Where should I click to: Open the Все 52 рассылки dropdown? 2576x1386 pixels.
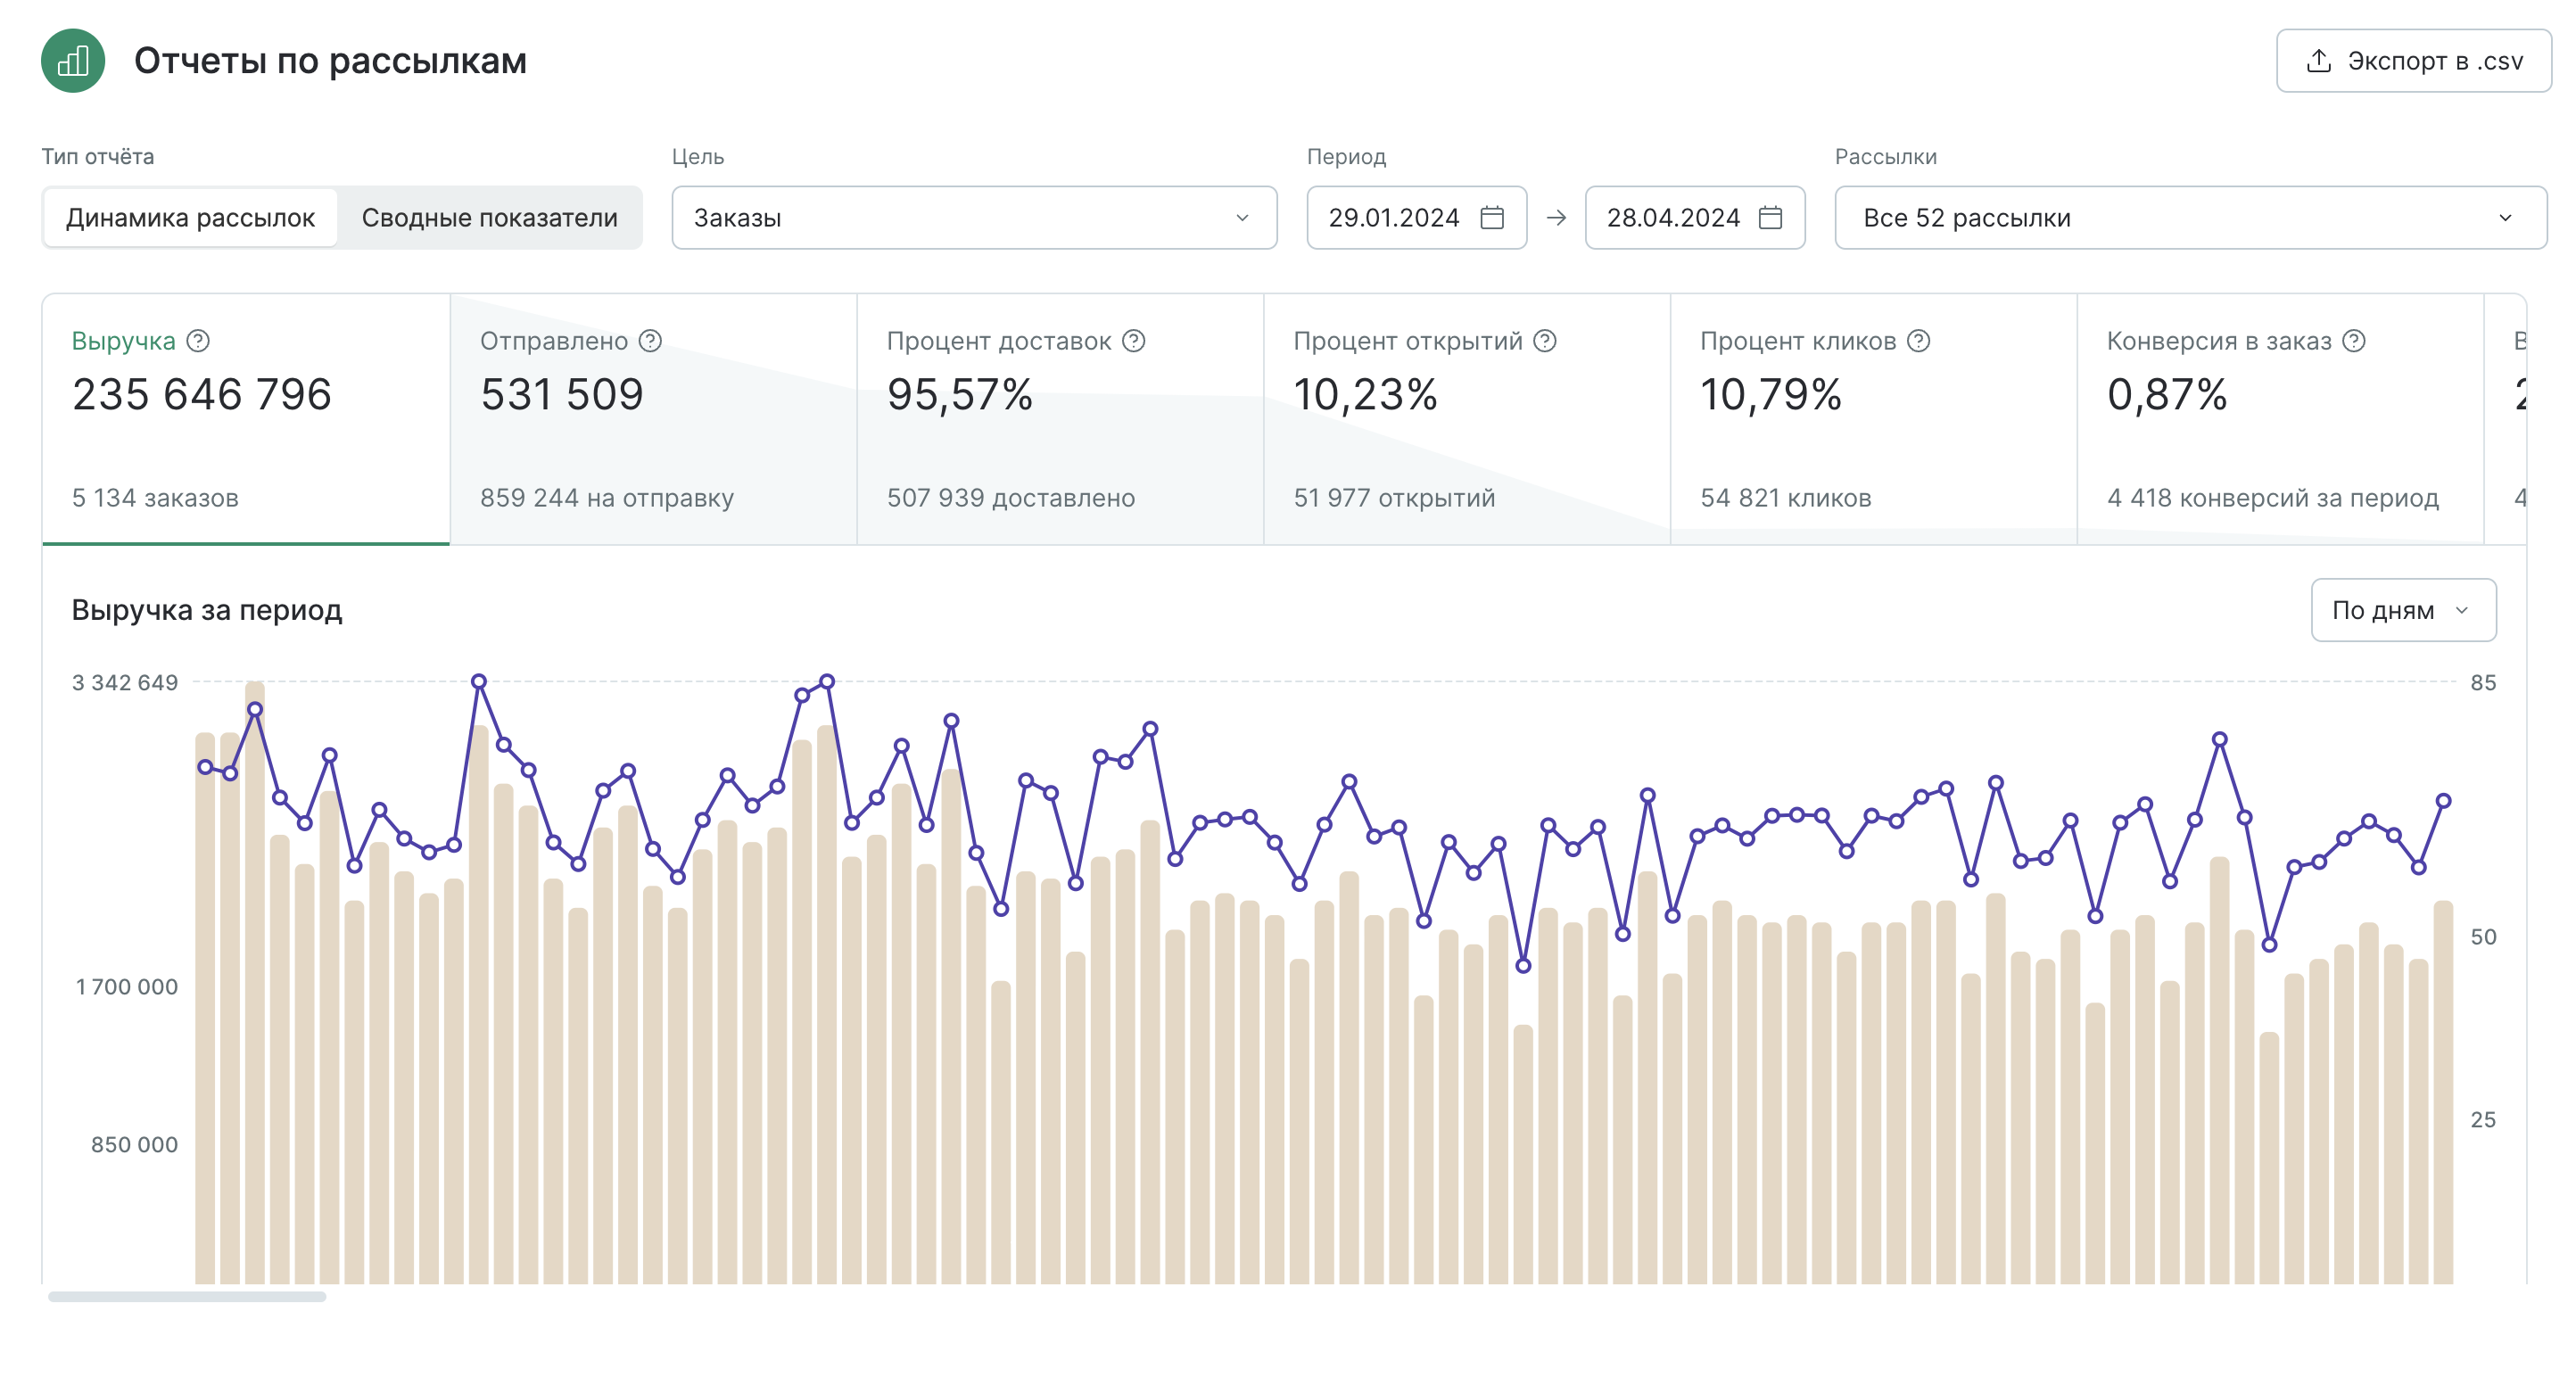click(x=2190, y=217)
